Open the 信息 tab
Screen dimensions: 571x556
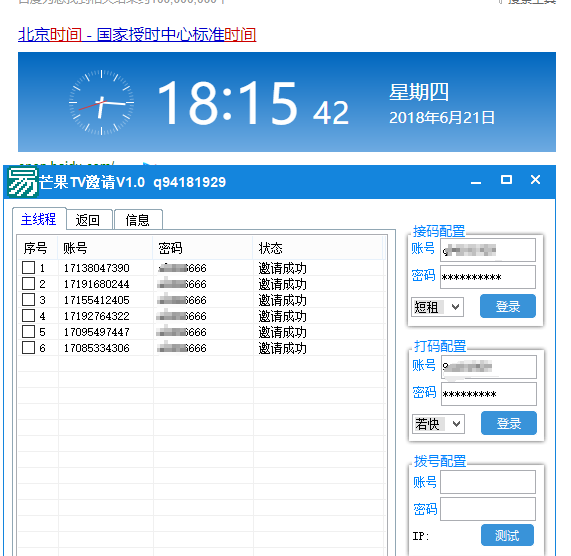click(x=138, y=220)
